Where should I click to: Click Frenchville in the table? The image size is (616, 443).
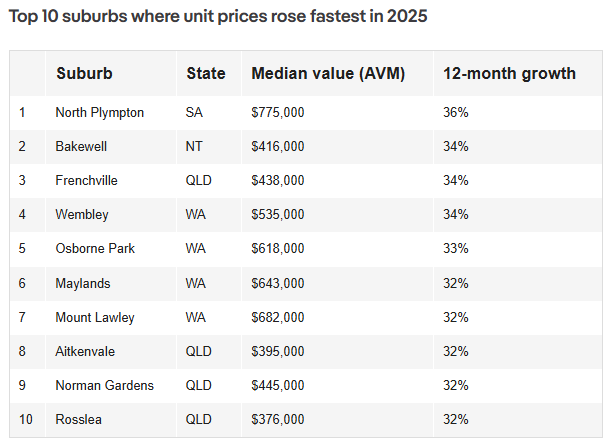(86, 180)
